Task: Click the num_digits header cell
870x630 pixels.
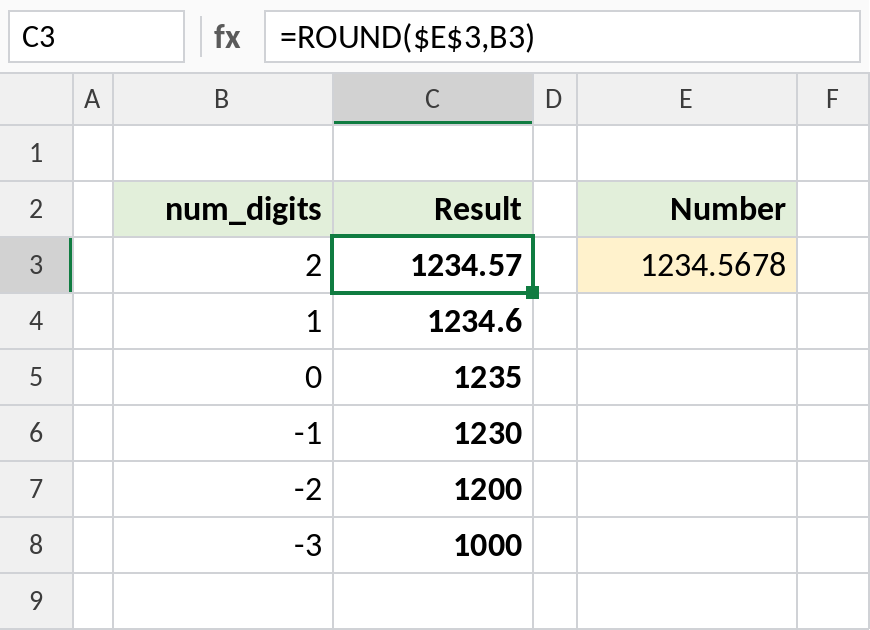Action: (222, 209)
